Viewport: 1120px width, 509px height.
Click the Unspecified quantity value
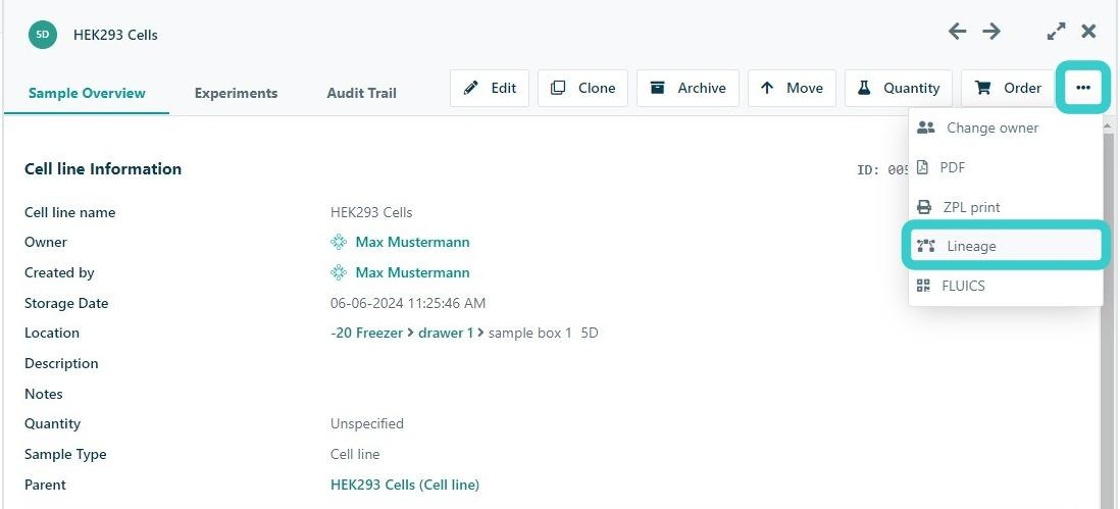366,423
